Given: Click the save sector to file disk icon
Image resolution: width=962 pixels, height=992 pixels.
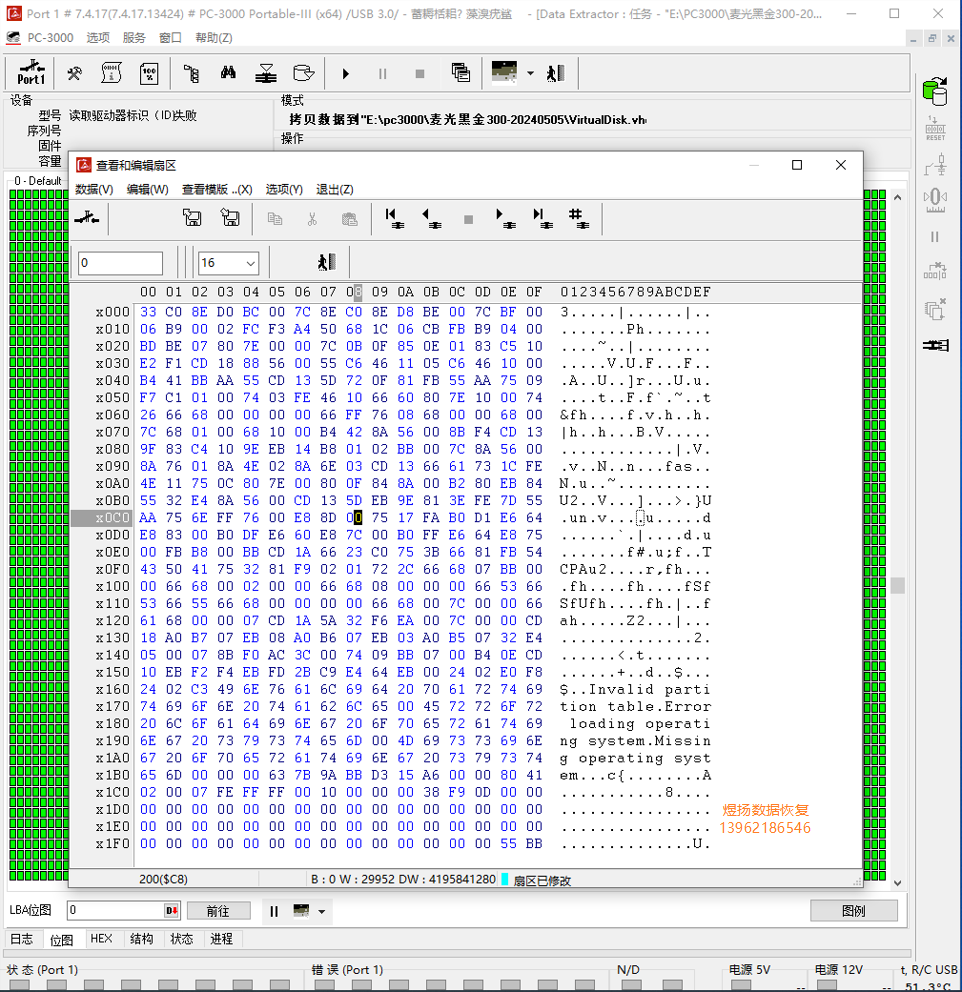Looking at the screenshot, I should (230, 218).
